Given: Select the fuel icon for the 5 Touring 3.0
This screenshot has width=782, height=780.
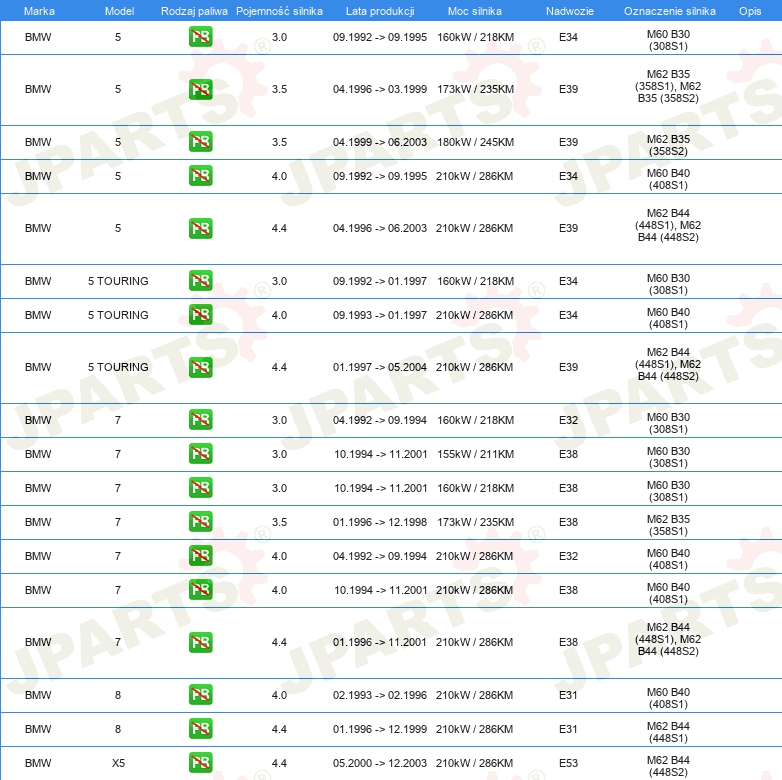Looking at the screenshot, I should click(200, 281).
